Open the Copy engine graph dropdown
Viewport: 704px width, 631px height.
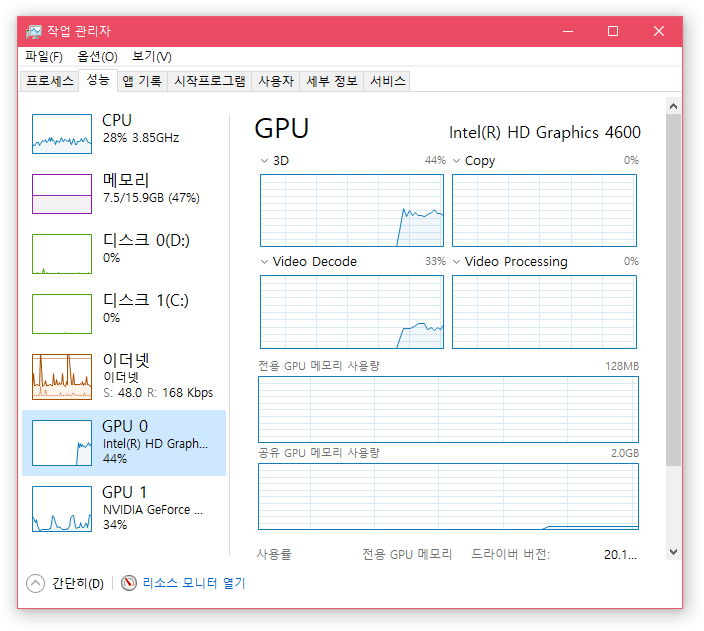coord(457,161)
